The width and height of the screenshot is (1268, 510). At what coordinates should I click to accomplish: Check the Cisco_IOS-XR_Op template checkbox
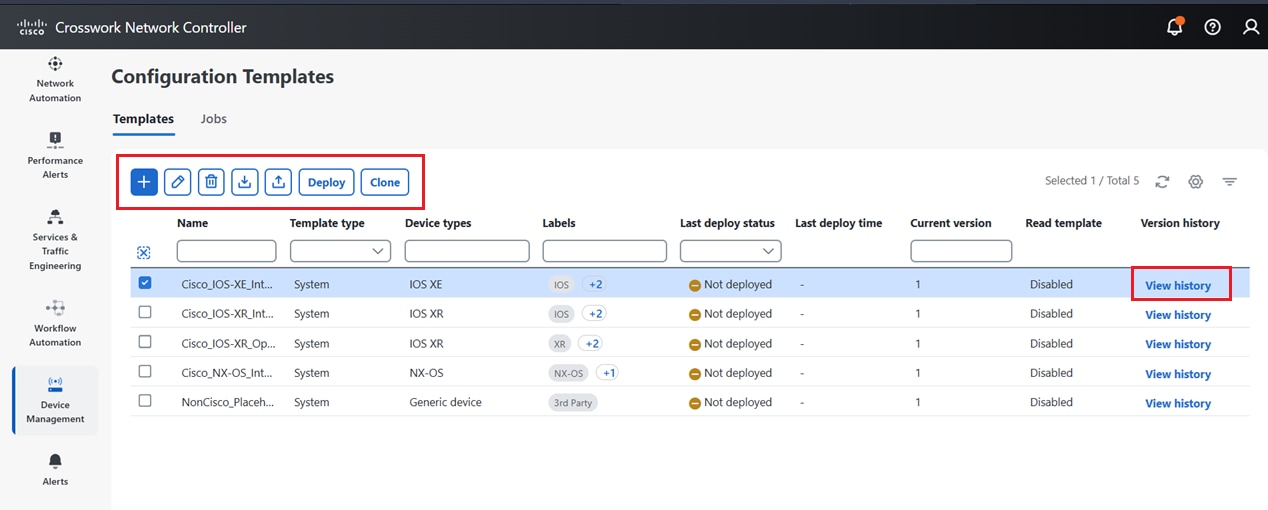coord(145,342)
